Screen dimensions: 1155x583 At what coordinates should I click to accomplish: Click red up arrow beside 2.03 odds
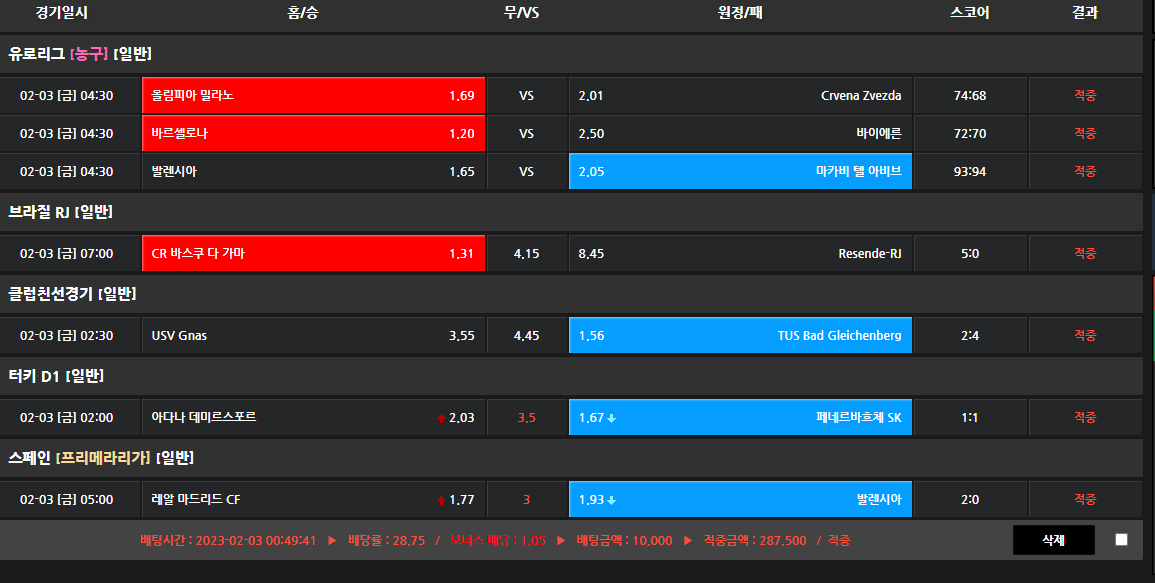[441, 418]
